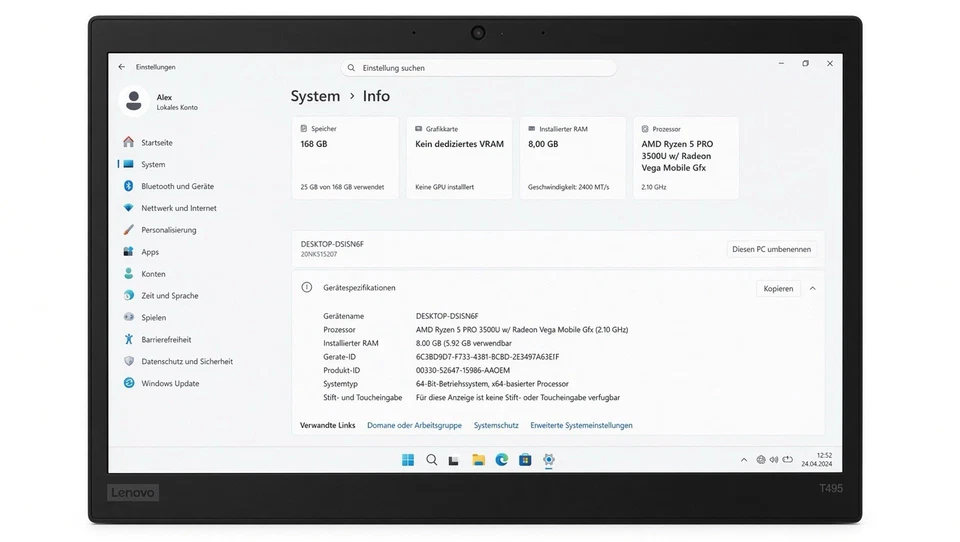Open Microsoft Store from taskbar
The width and height of the screenshot is (960, 542).
pyautogui.click(x=525, y=460)
